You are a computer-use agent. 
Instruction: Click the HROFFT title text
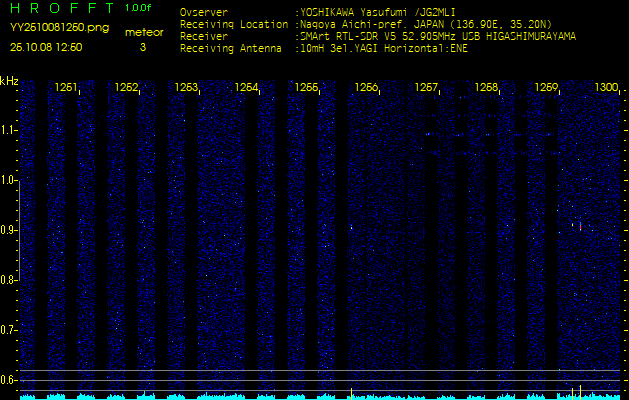(x=64, y=8)
